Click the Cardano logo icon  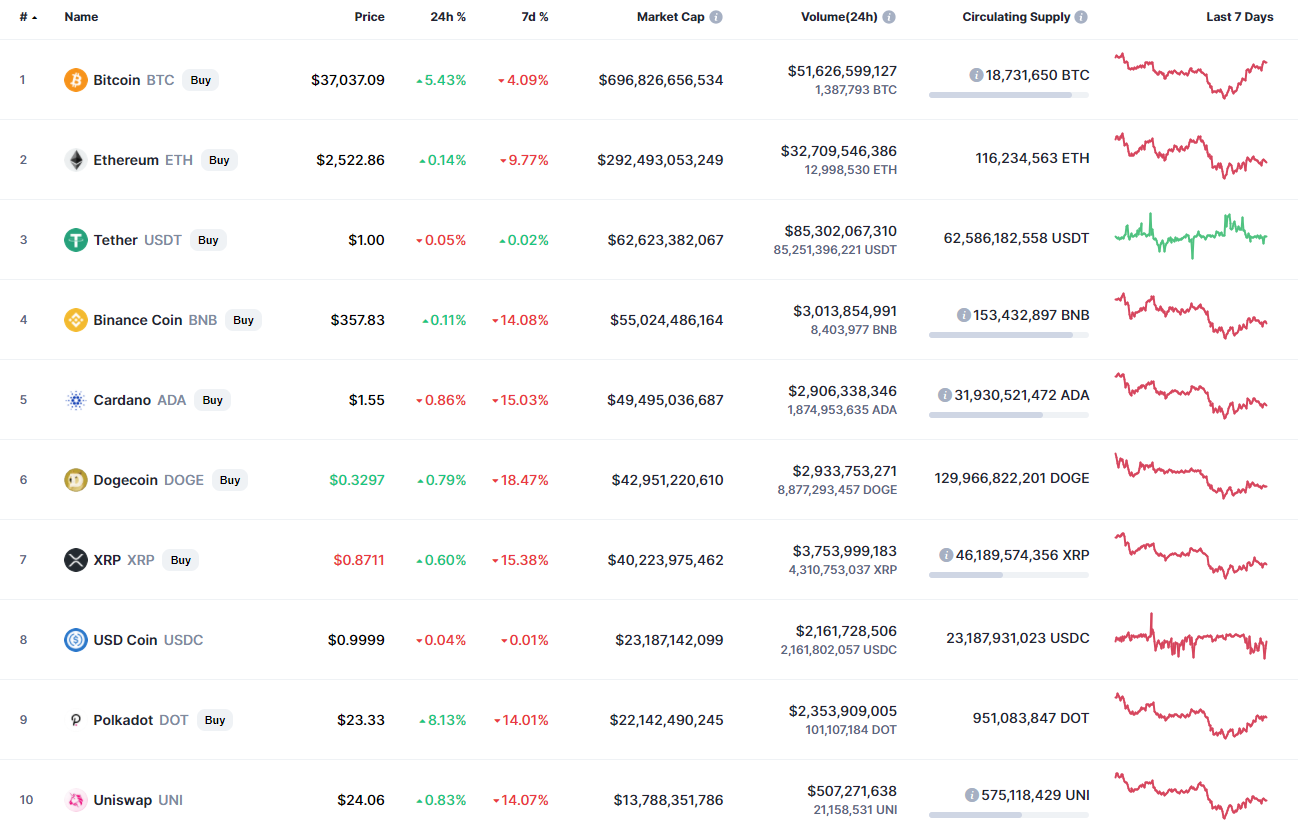(76, 400)
